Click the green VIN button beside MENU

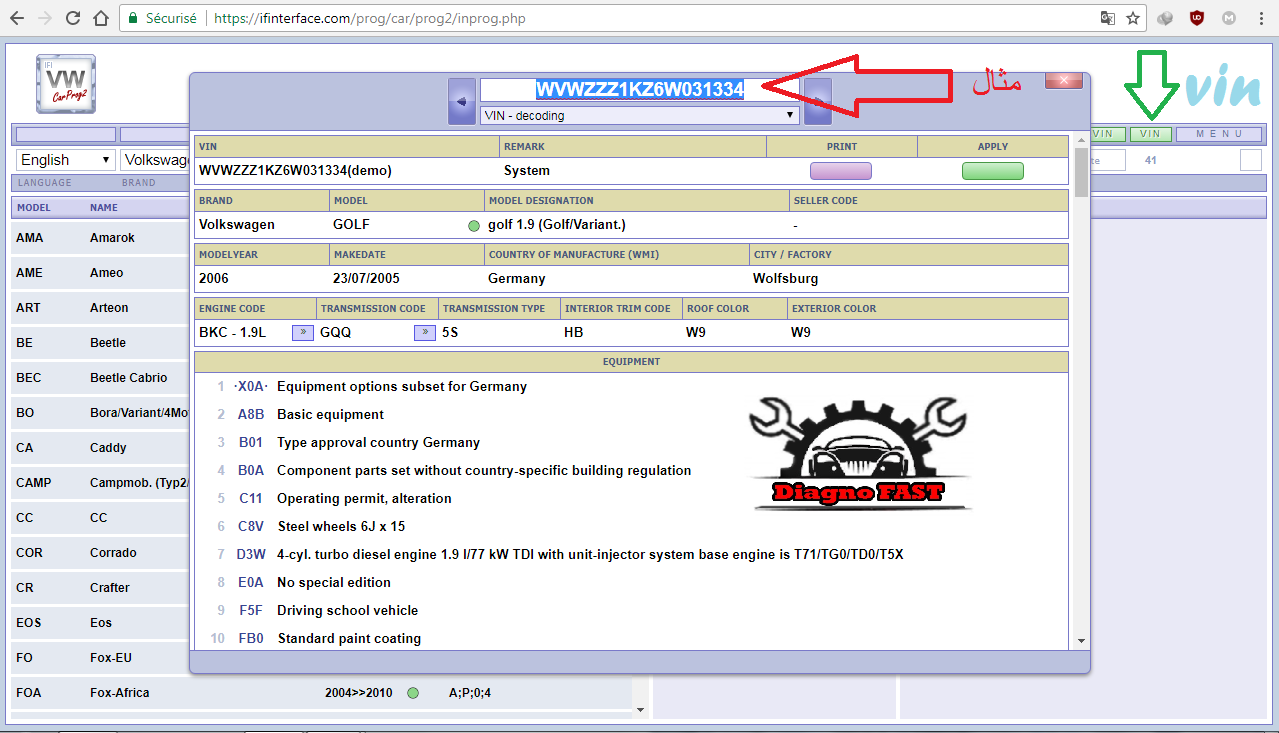1150,134
